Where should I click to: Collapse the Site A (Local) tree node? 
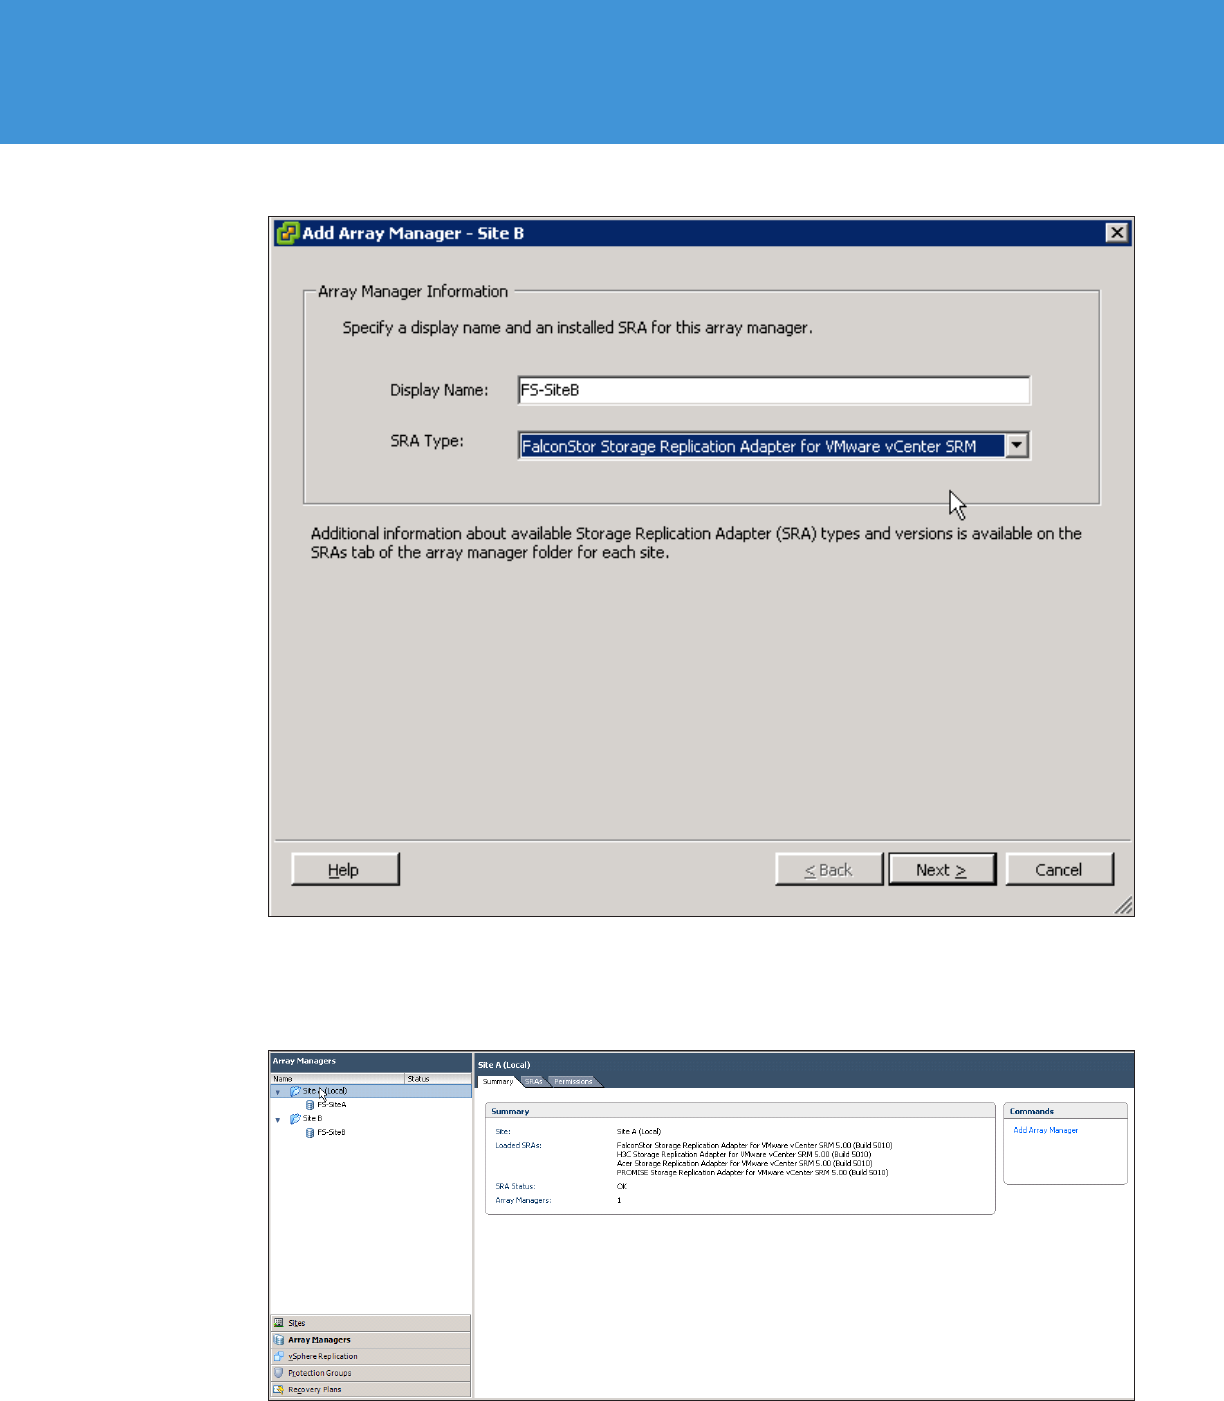pyautogui.click(x=278, y=1092)
